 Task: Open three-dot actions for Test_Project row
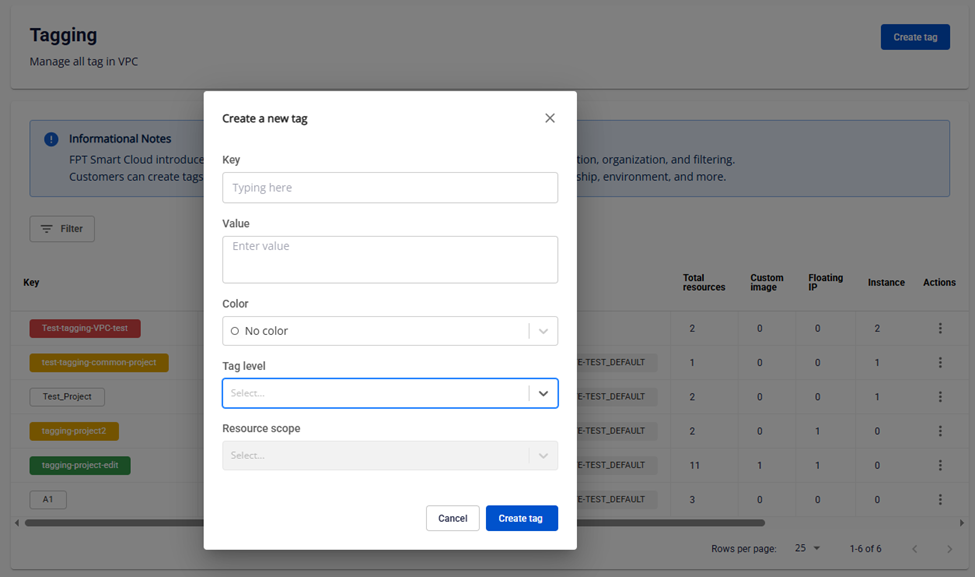939,396
